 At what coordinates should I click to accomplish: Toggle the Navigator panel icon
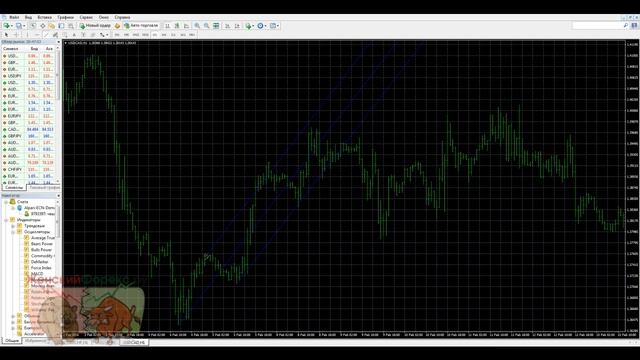tap(52, 26)
